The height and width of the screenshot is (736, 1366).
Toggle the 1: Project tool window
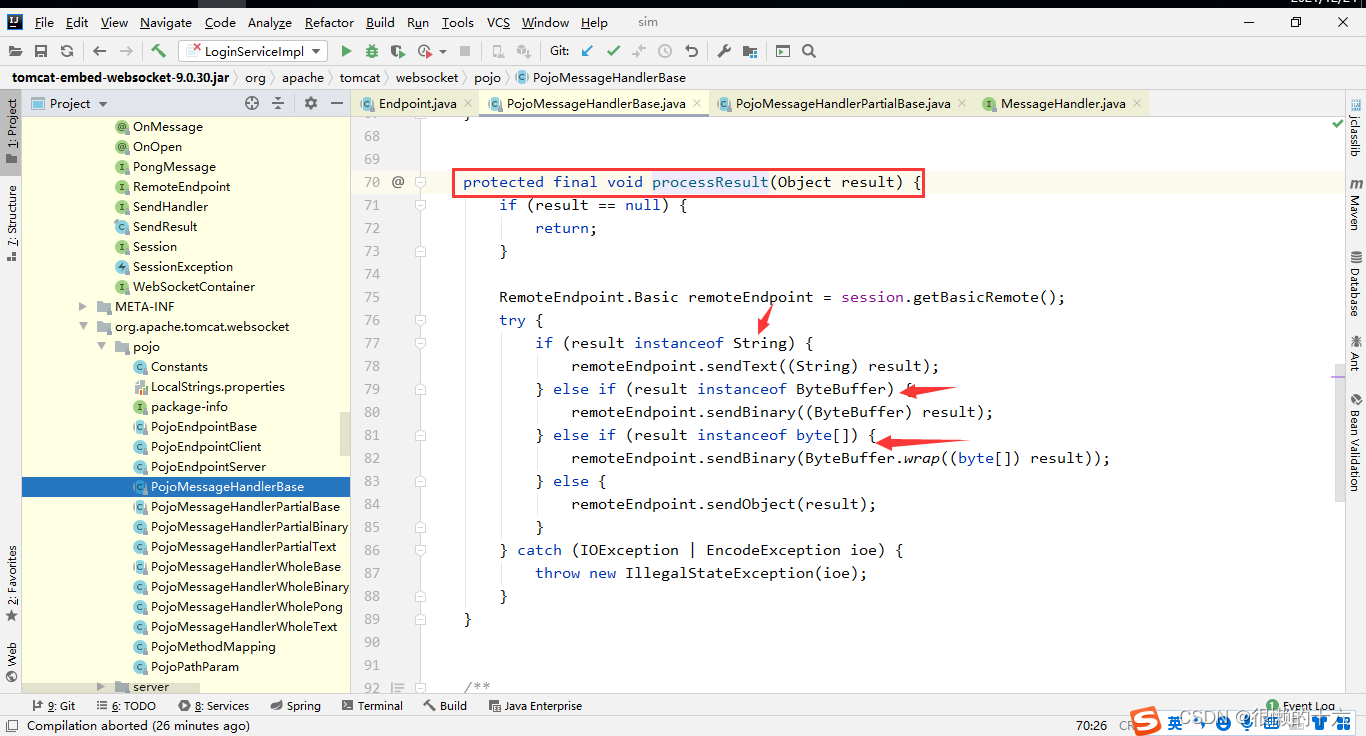11,131
